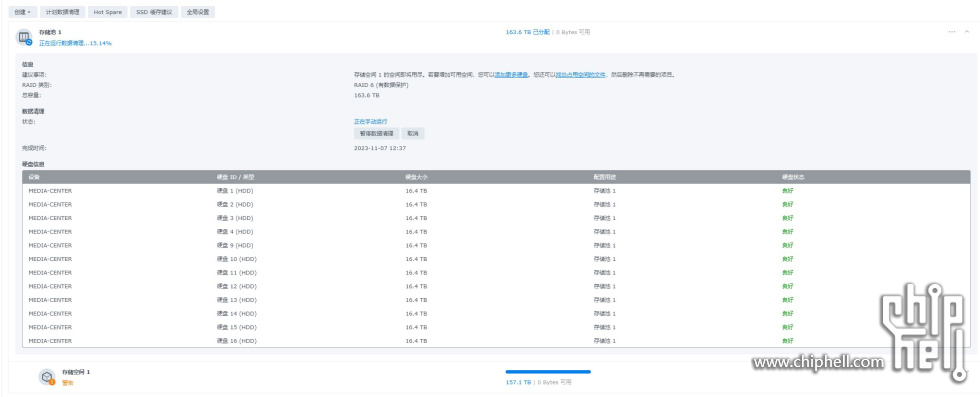This screenshot has height=397, width=980.
Task: Click the 存储空间 1 volume icon
Action: point(47,377)
